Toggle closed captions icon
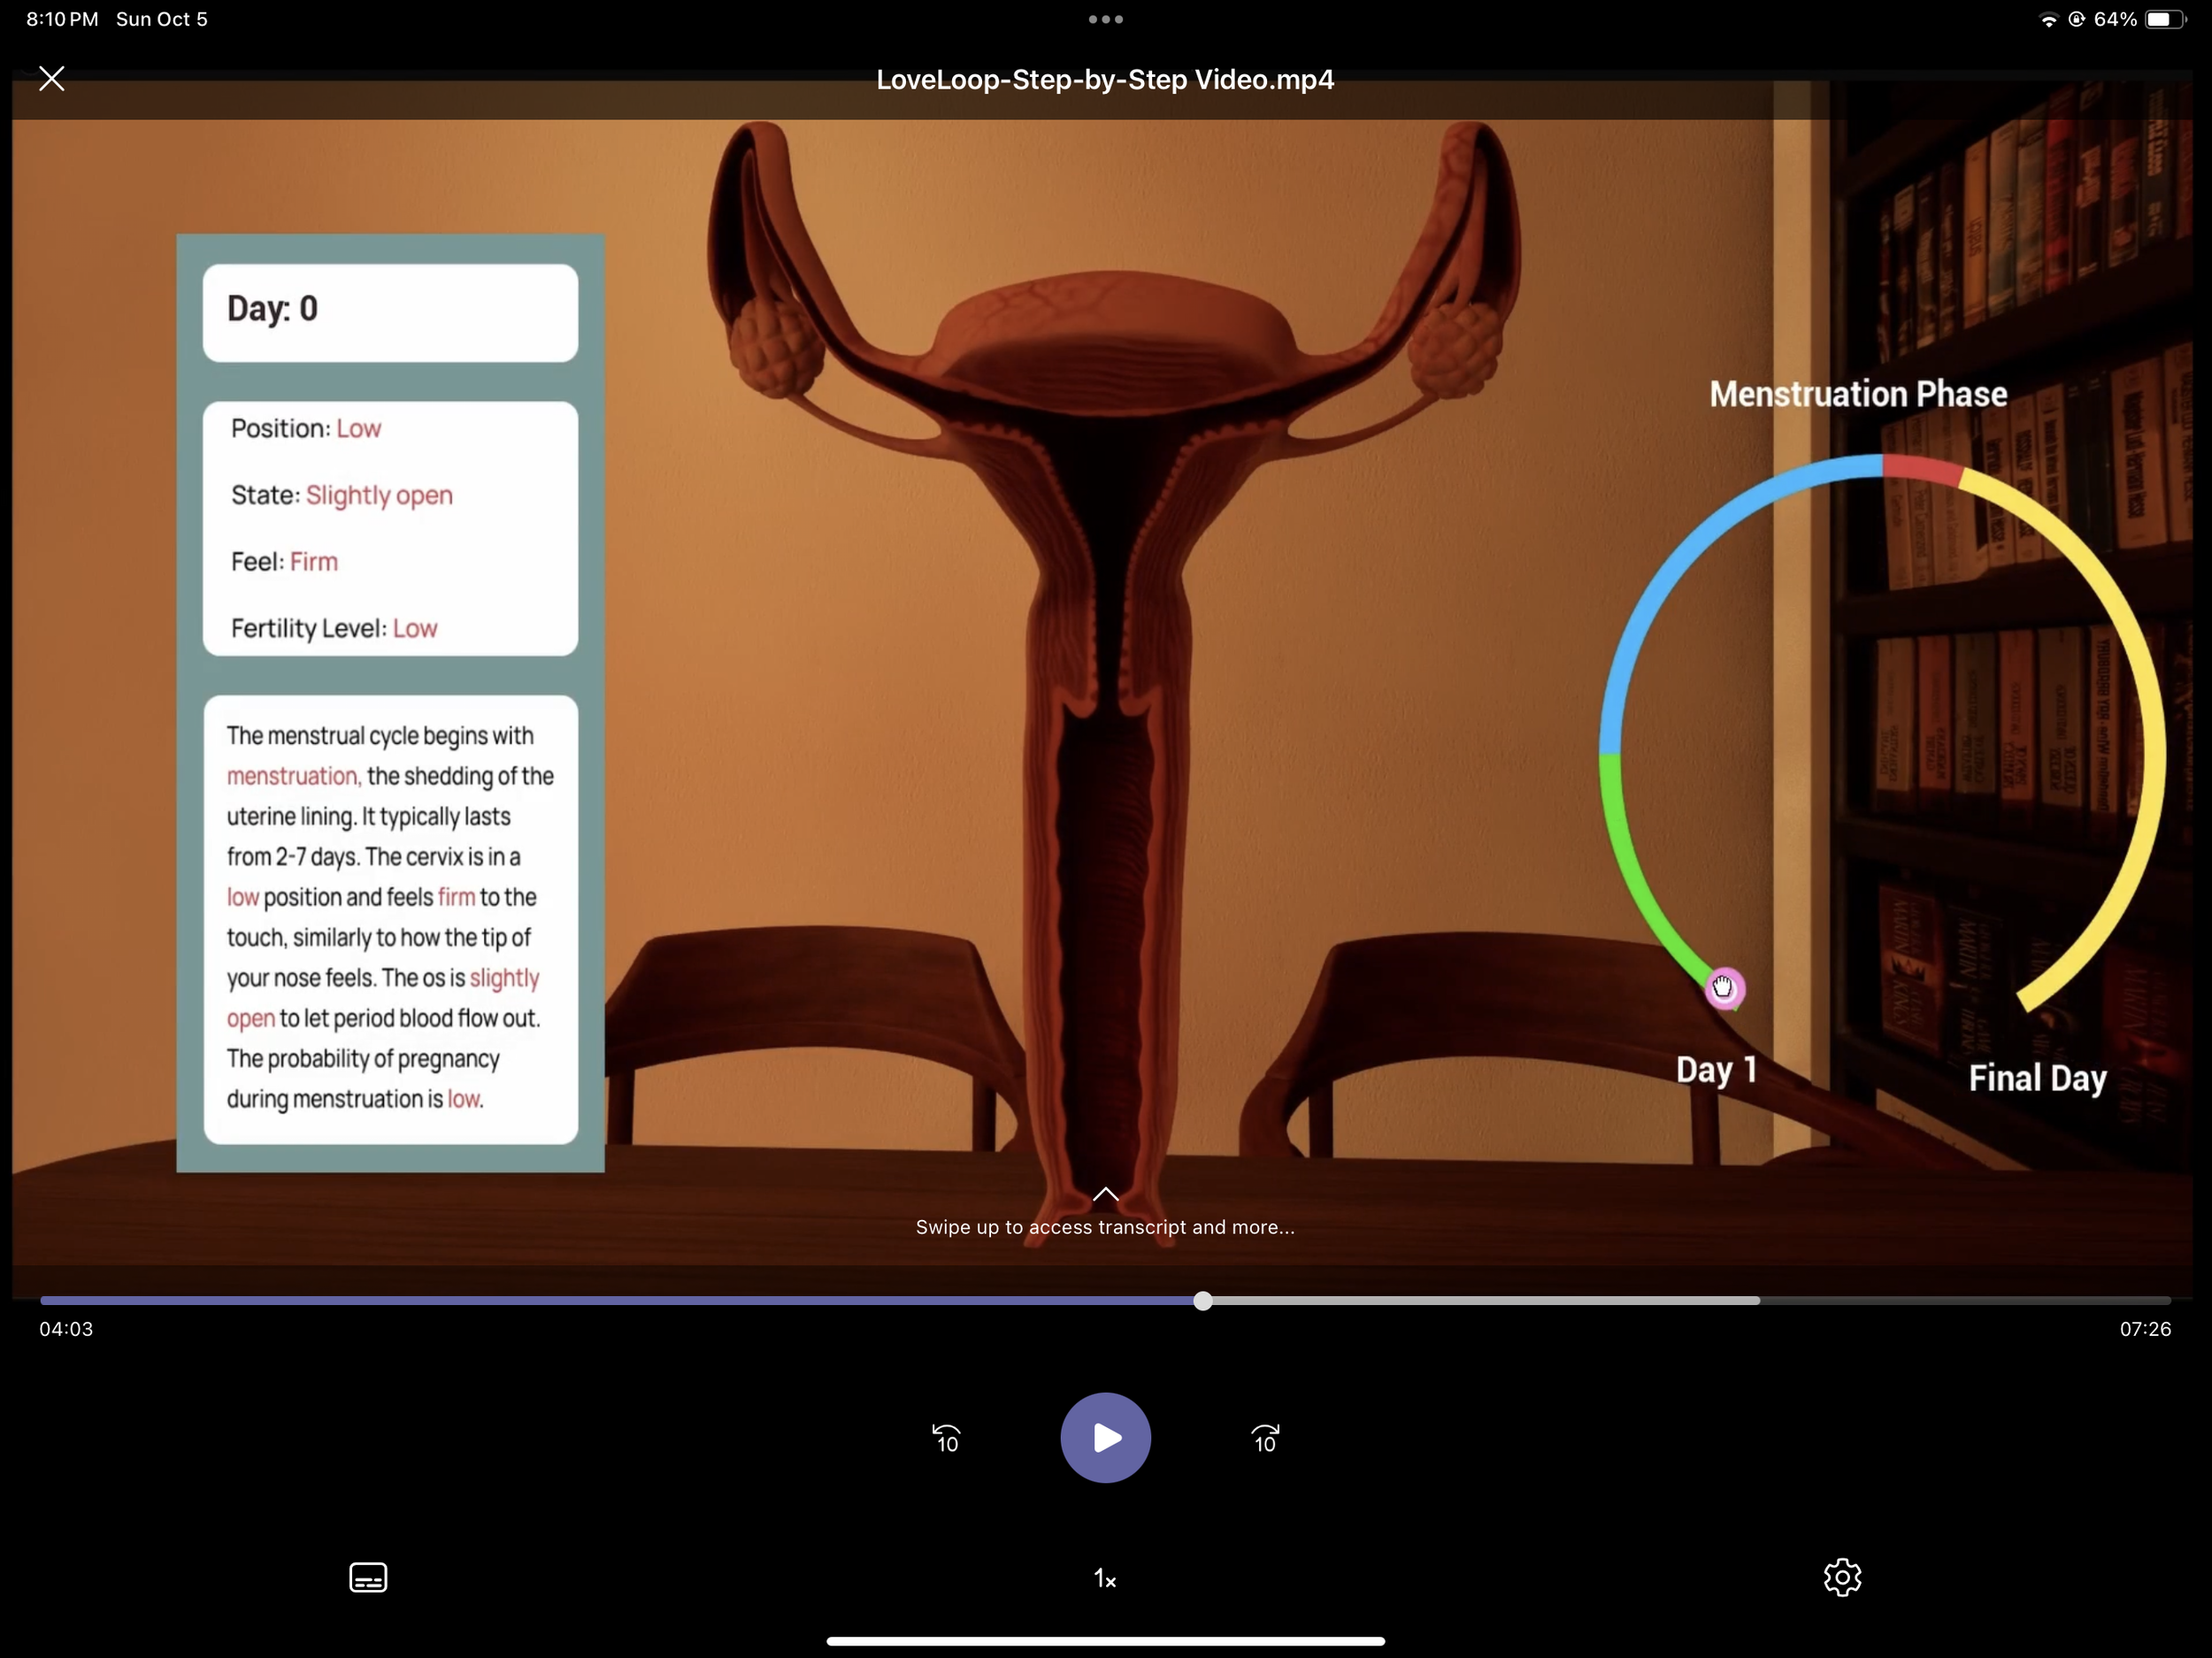The height and width of the screenshot is (1658, 2212). pyautogui.click(x=368, y=1577)
